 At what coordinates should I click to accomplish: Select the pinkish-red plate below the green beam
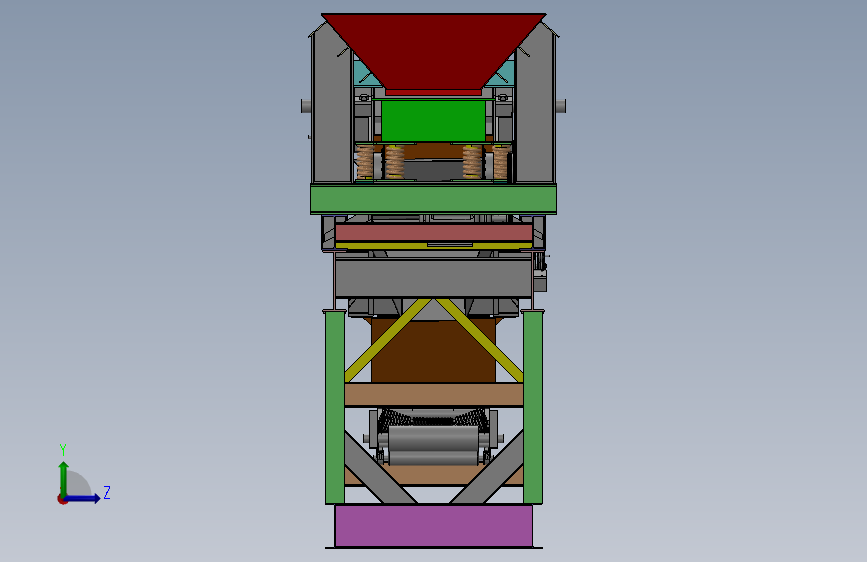pyautogui.click(x=434, y=232)
